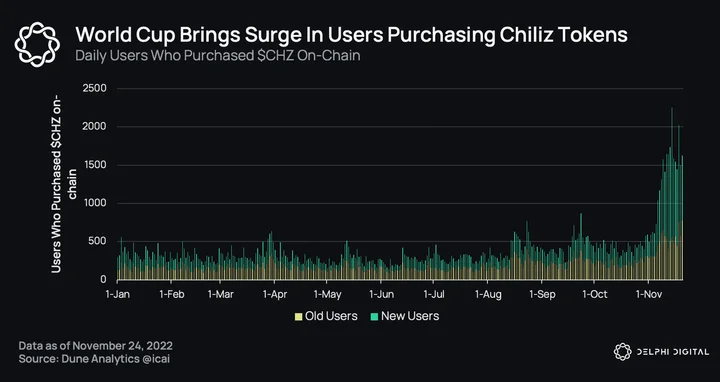Select the 1-Nov x-axis label
This screenshot has width=720, height=382.
point(648,294)
